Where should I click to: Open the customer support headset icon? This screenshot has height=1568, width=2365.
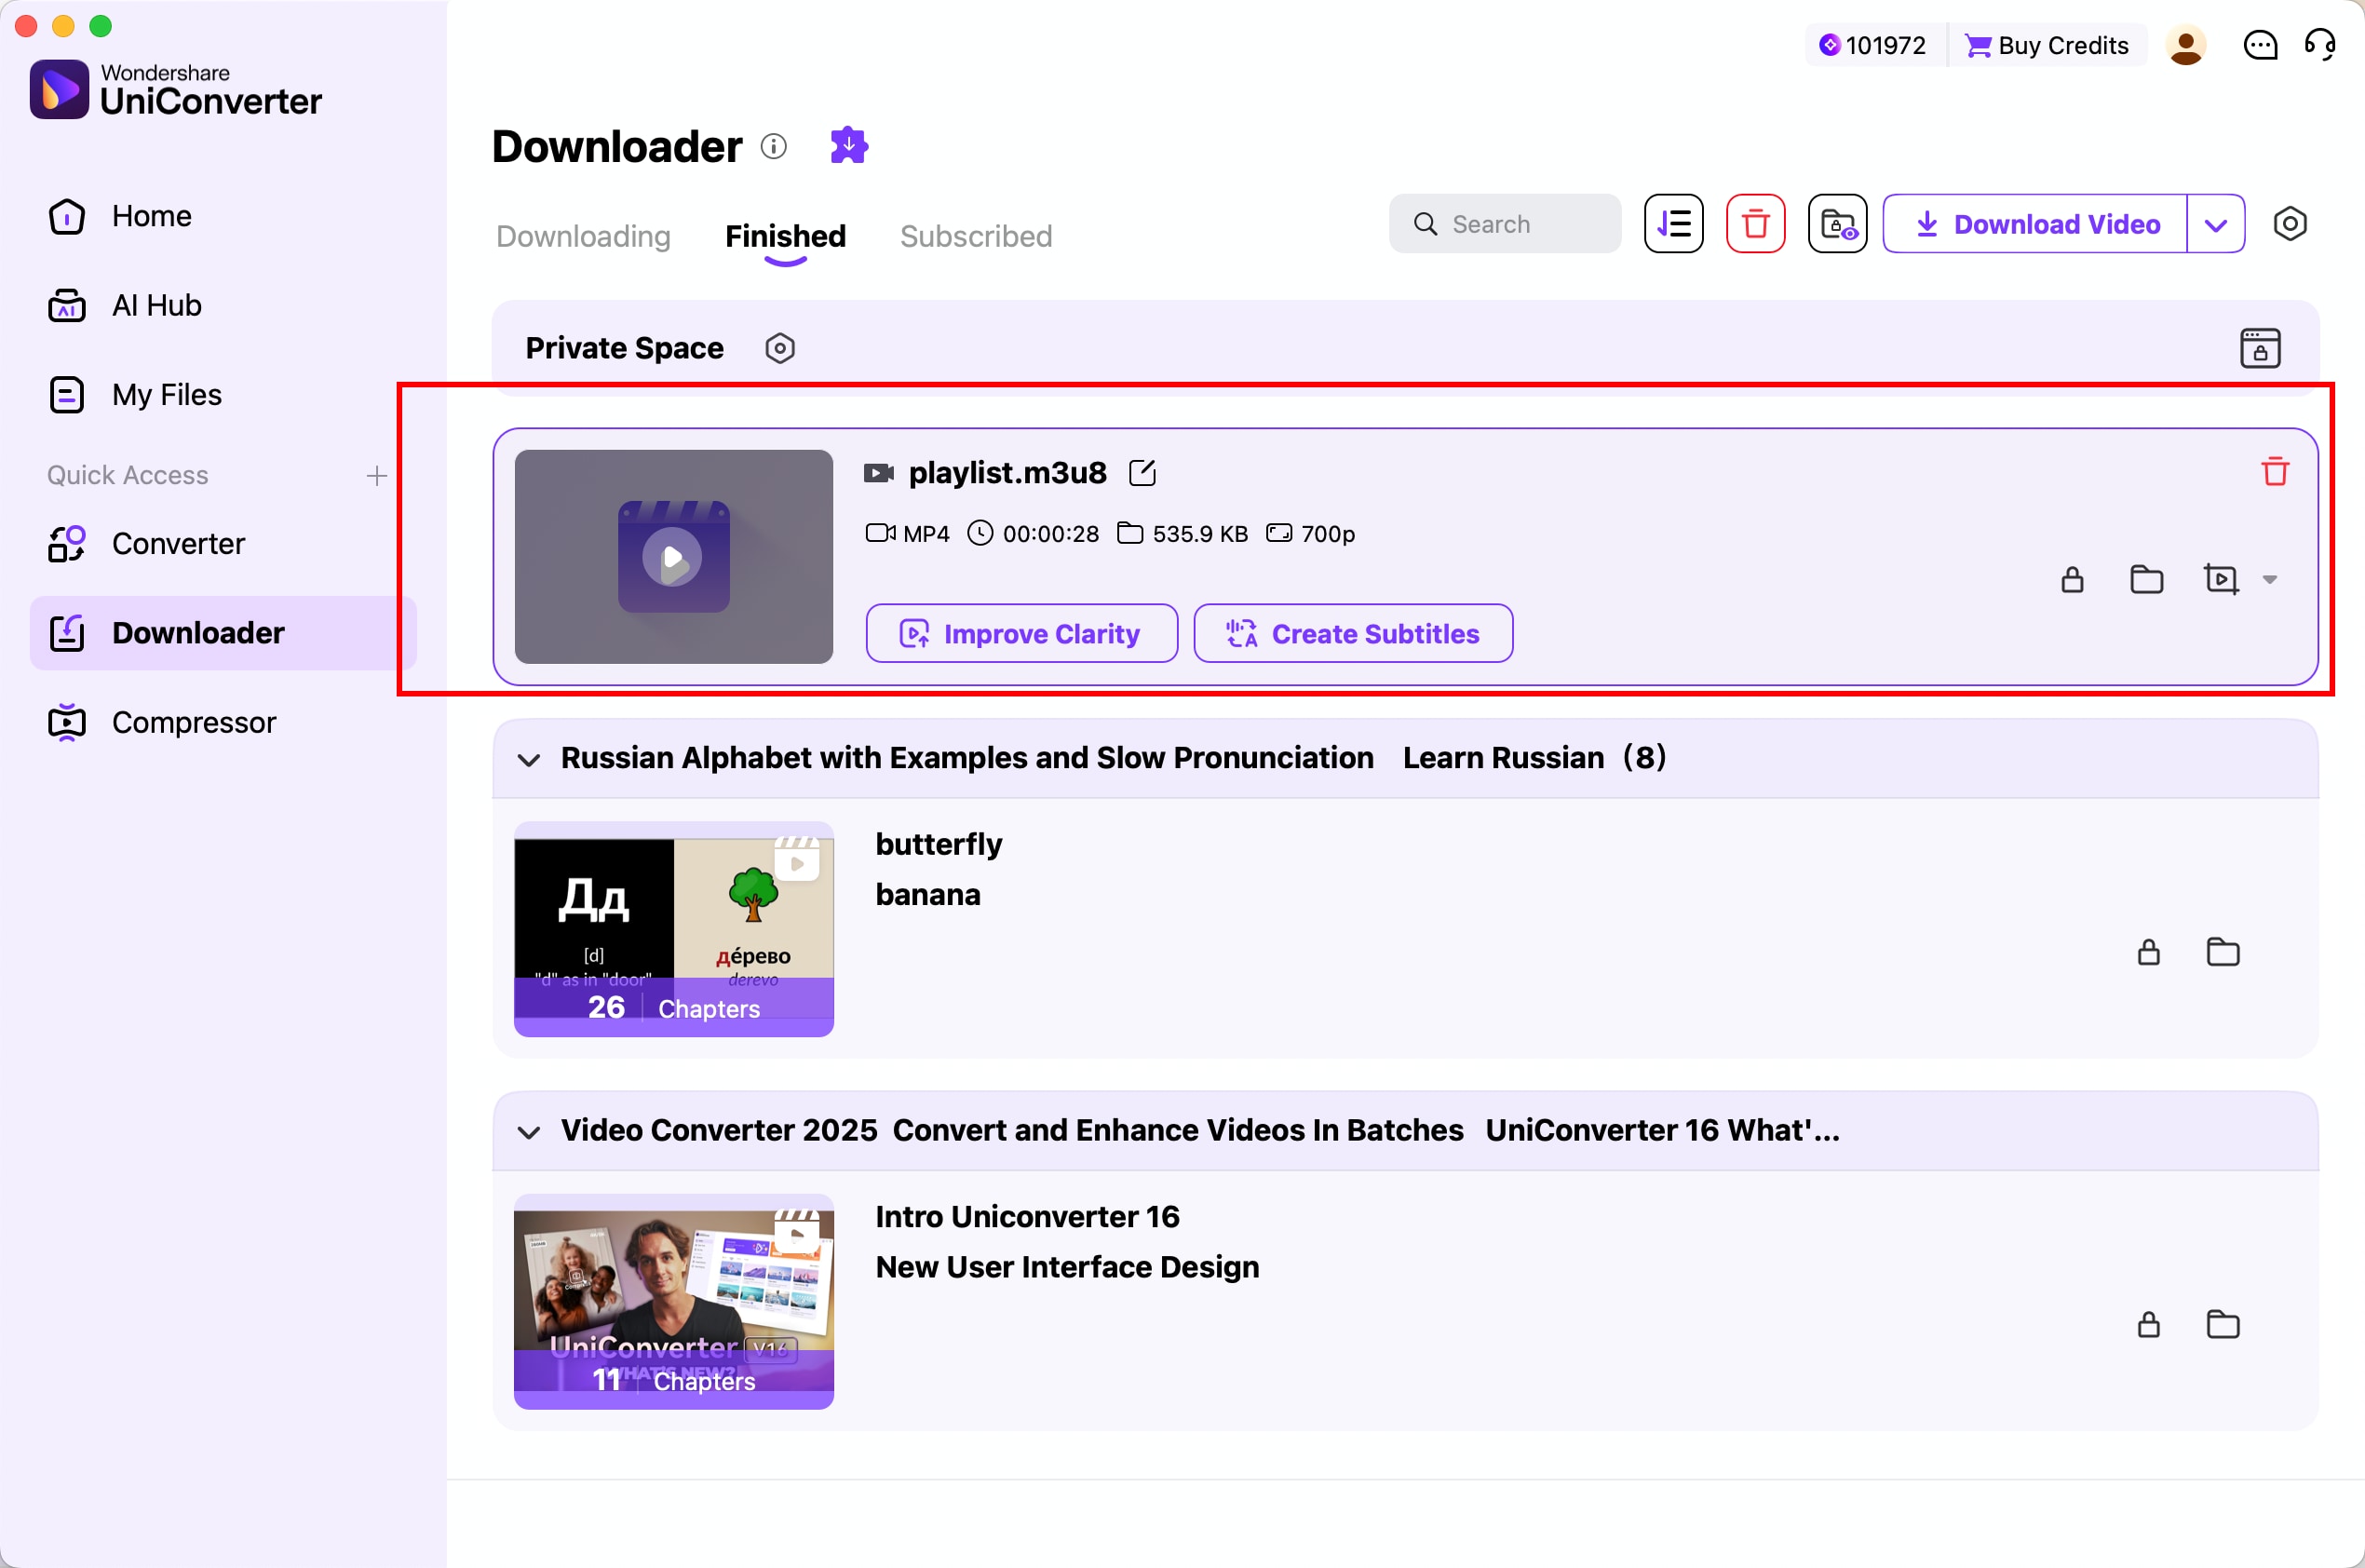pyautogui.click(x=2319, y=45)
